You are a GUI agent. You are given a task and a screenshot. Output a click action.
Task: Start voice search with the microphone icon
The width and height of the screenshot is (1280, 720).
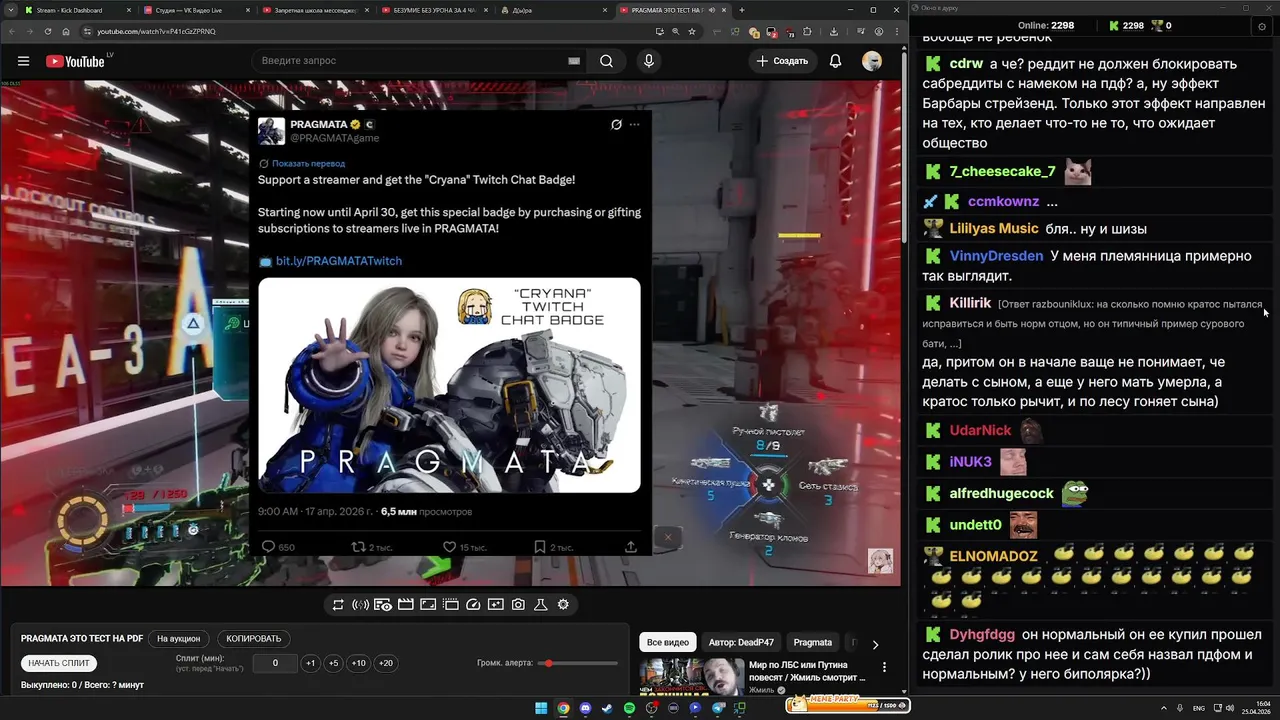click(x=649, y=61)
